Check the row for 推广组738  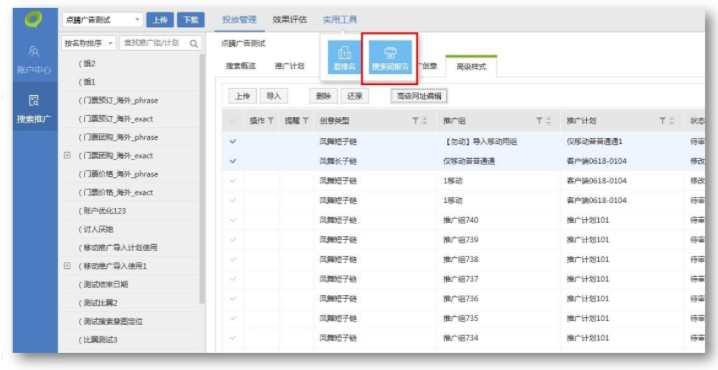(233, 260)
